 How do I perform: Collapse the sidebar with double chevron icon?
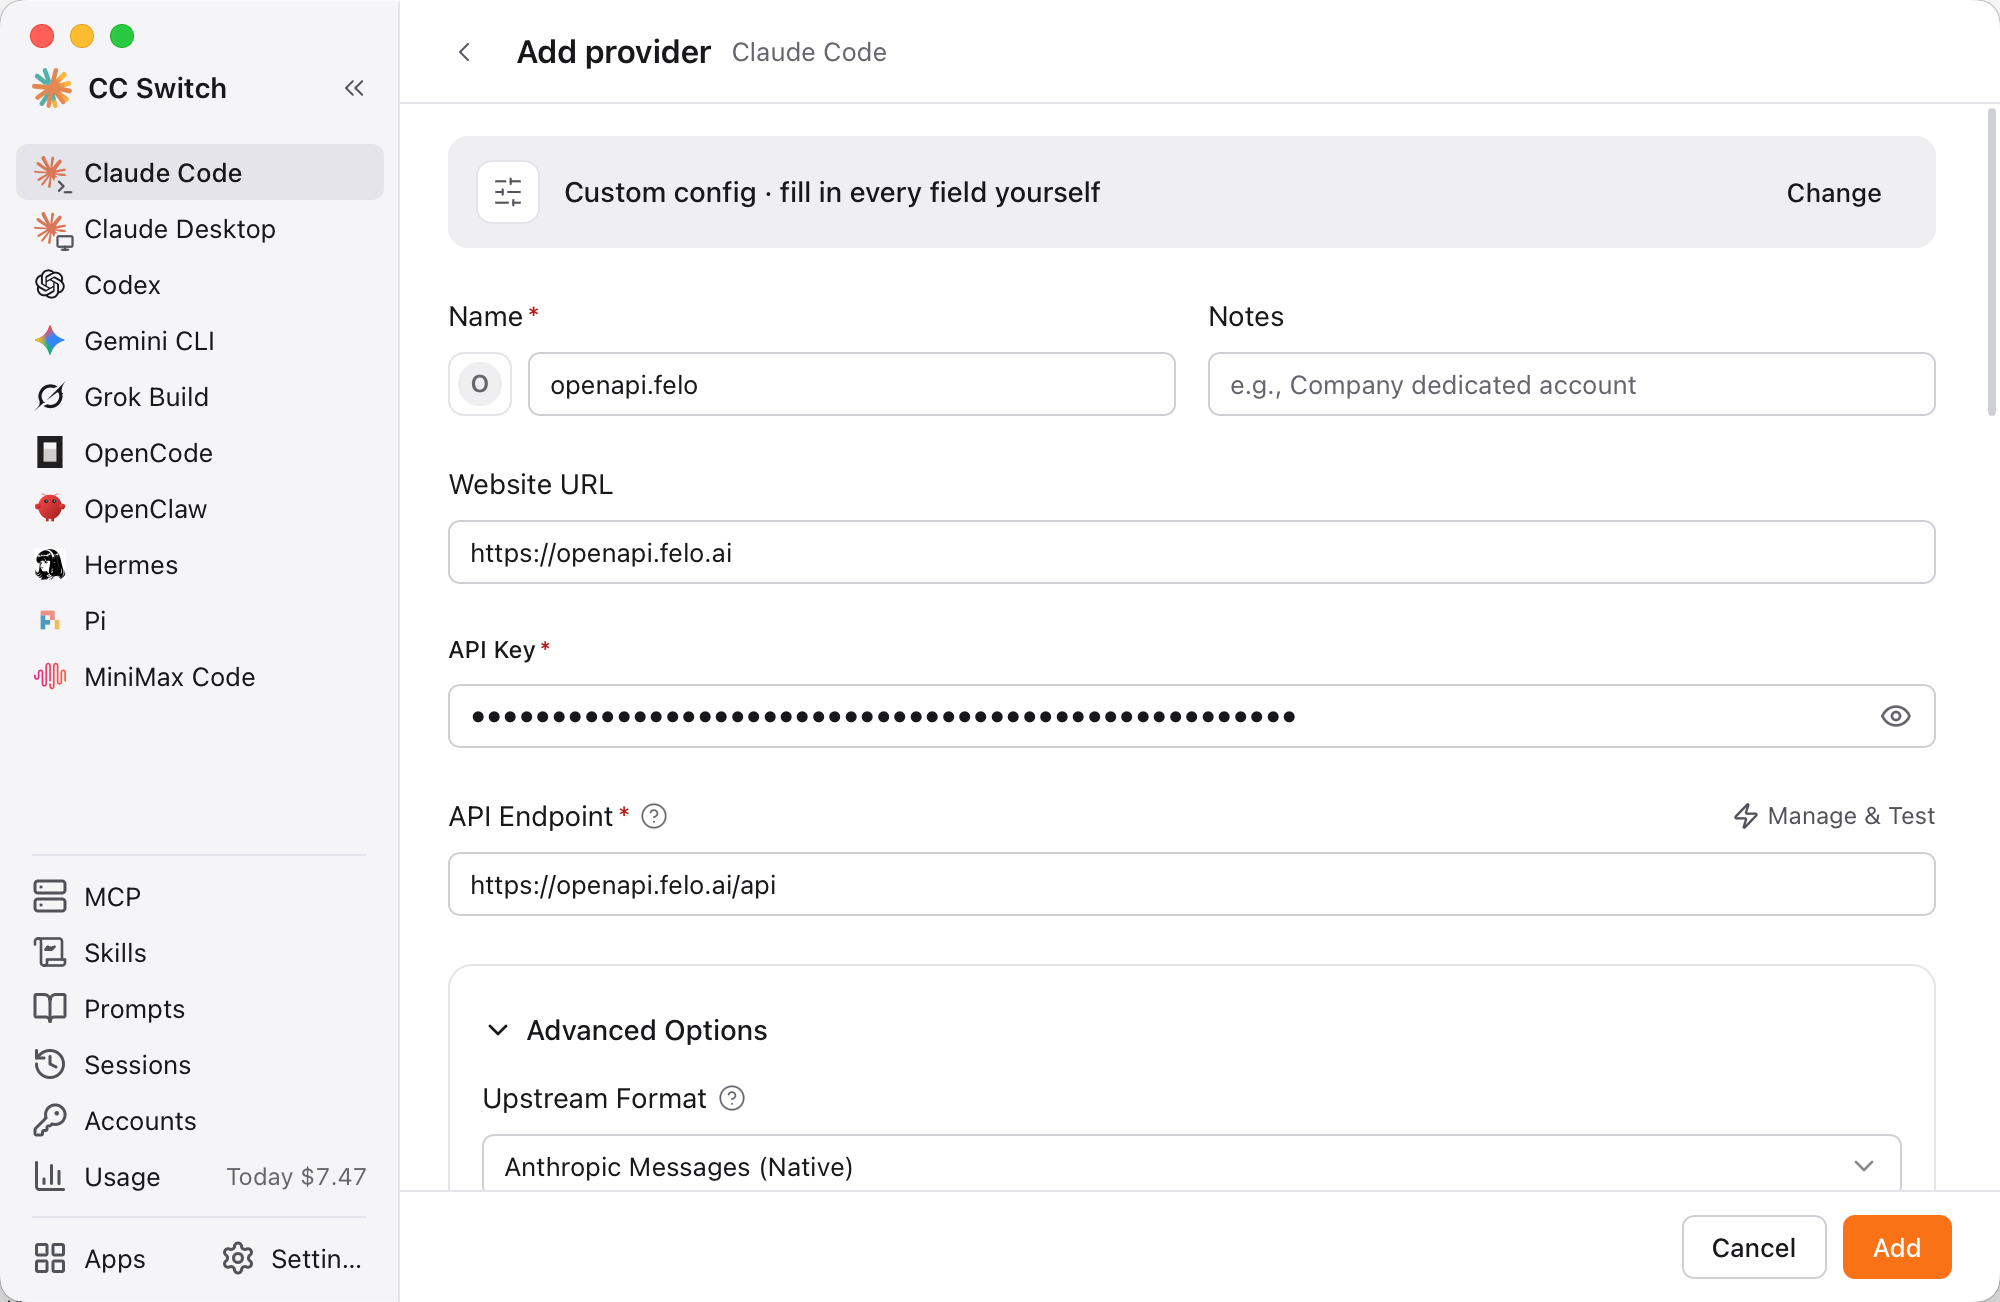point(354,88)
